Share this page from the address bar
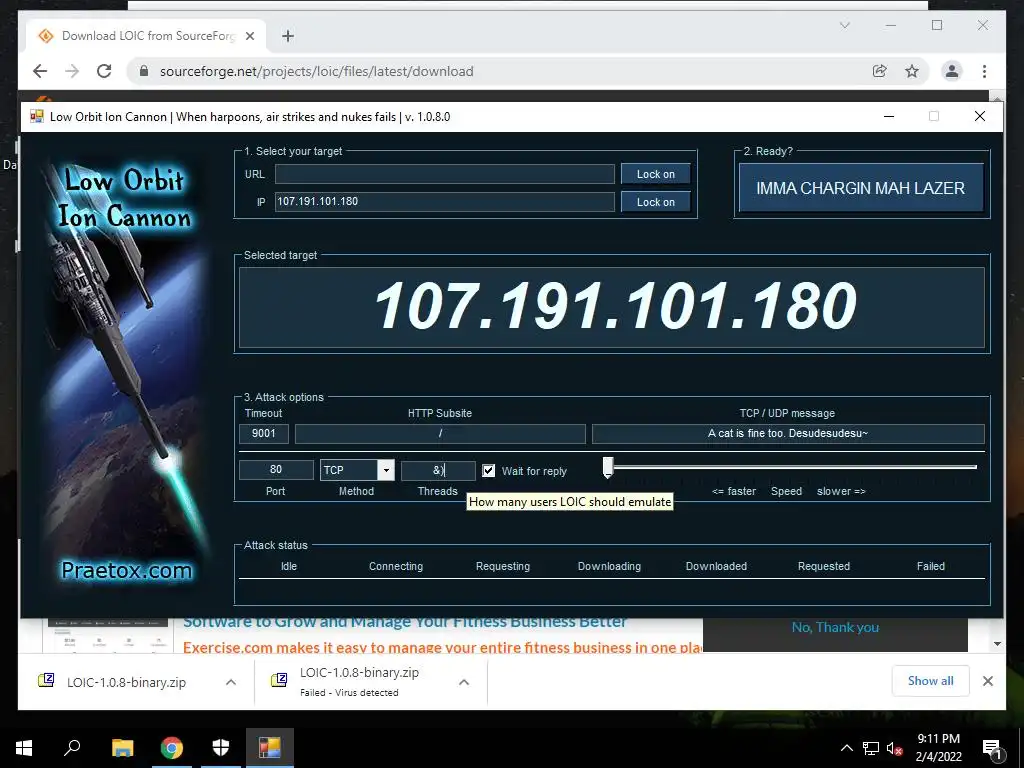This screenshot has height=768, width=1024. tap(880, 71)
